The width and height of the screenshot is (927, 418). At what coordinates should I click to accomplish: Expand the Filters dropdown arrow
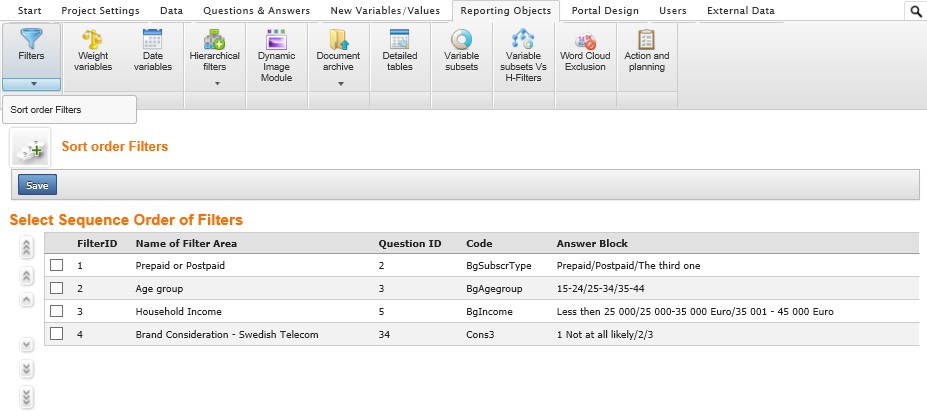pyautogui.click(x=32, y=84)
